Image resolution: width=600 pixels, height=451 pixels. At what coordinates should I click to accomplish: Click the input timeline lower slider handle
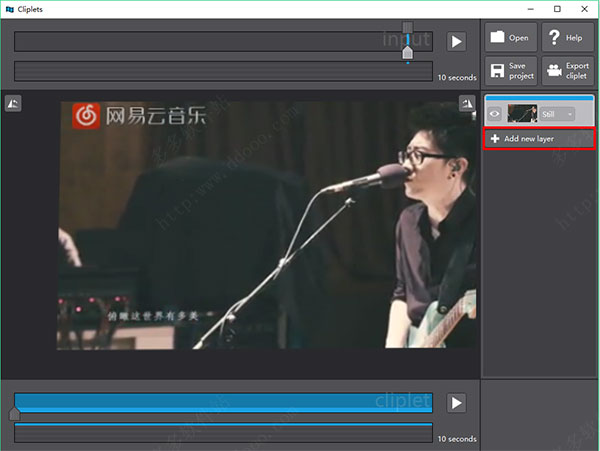(x=408, y=52)
